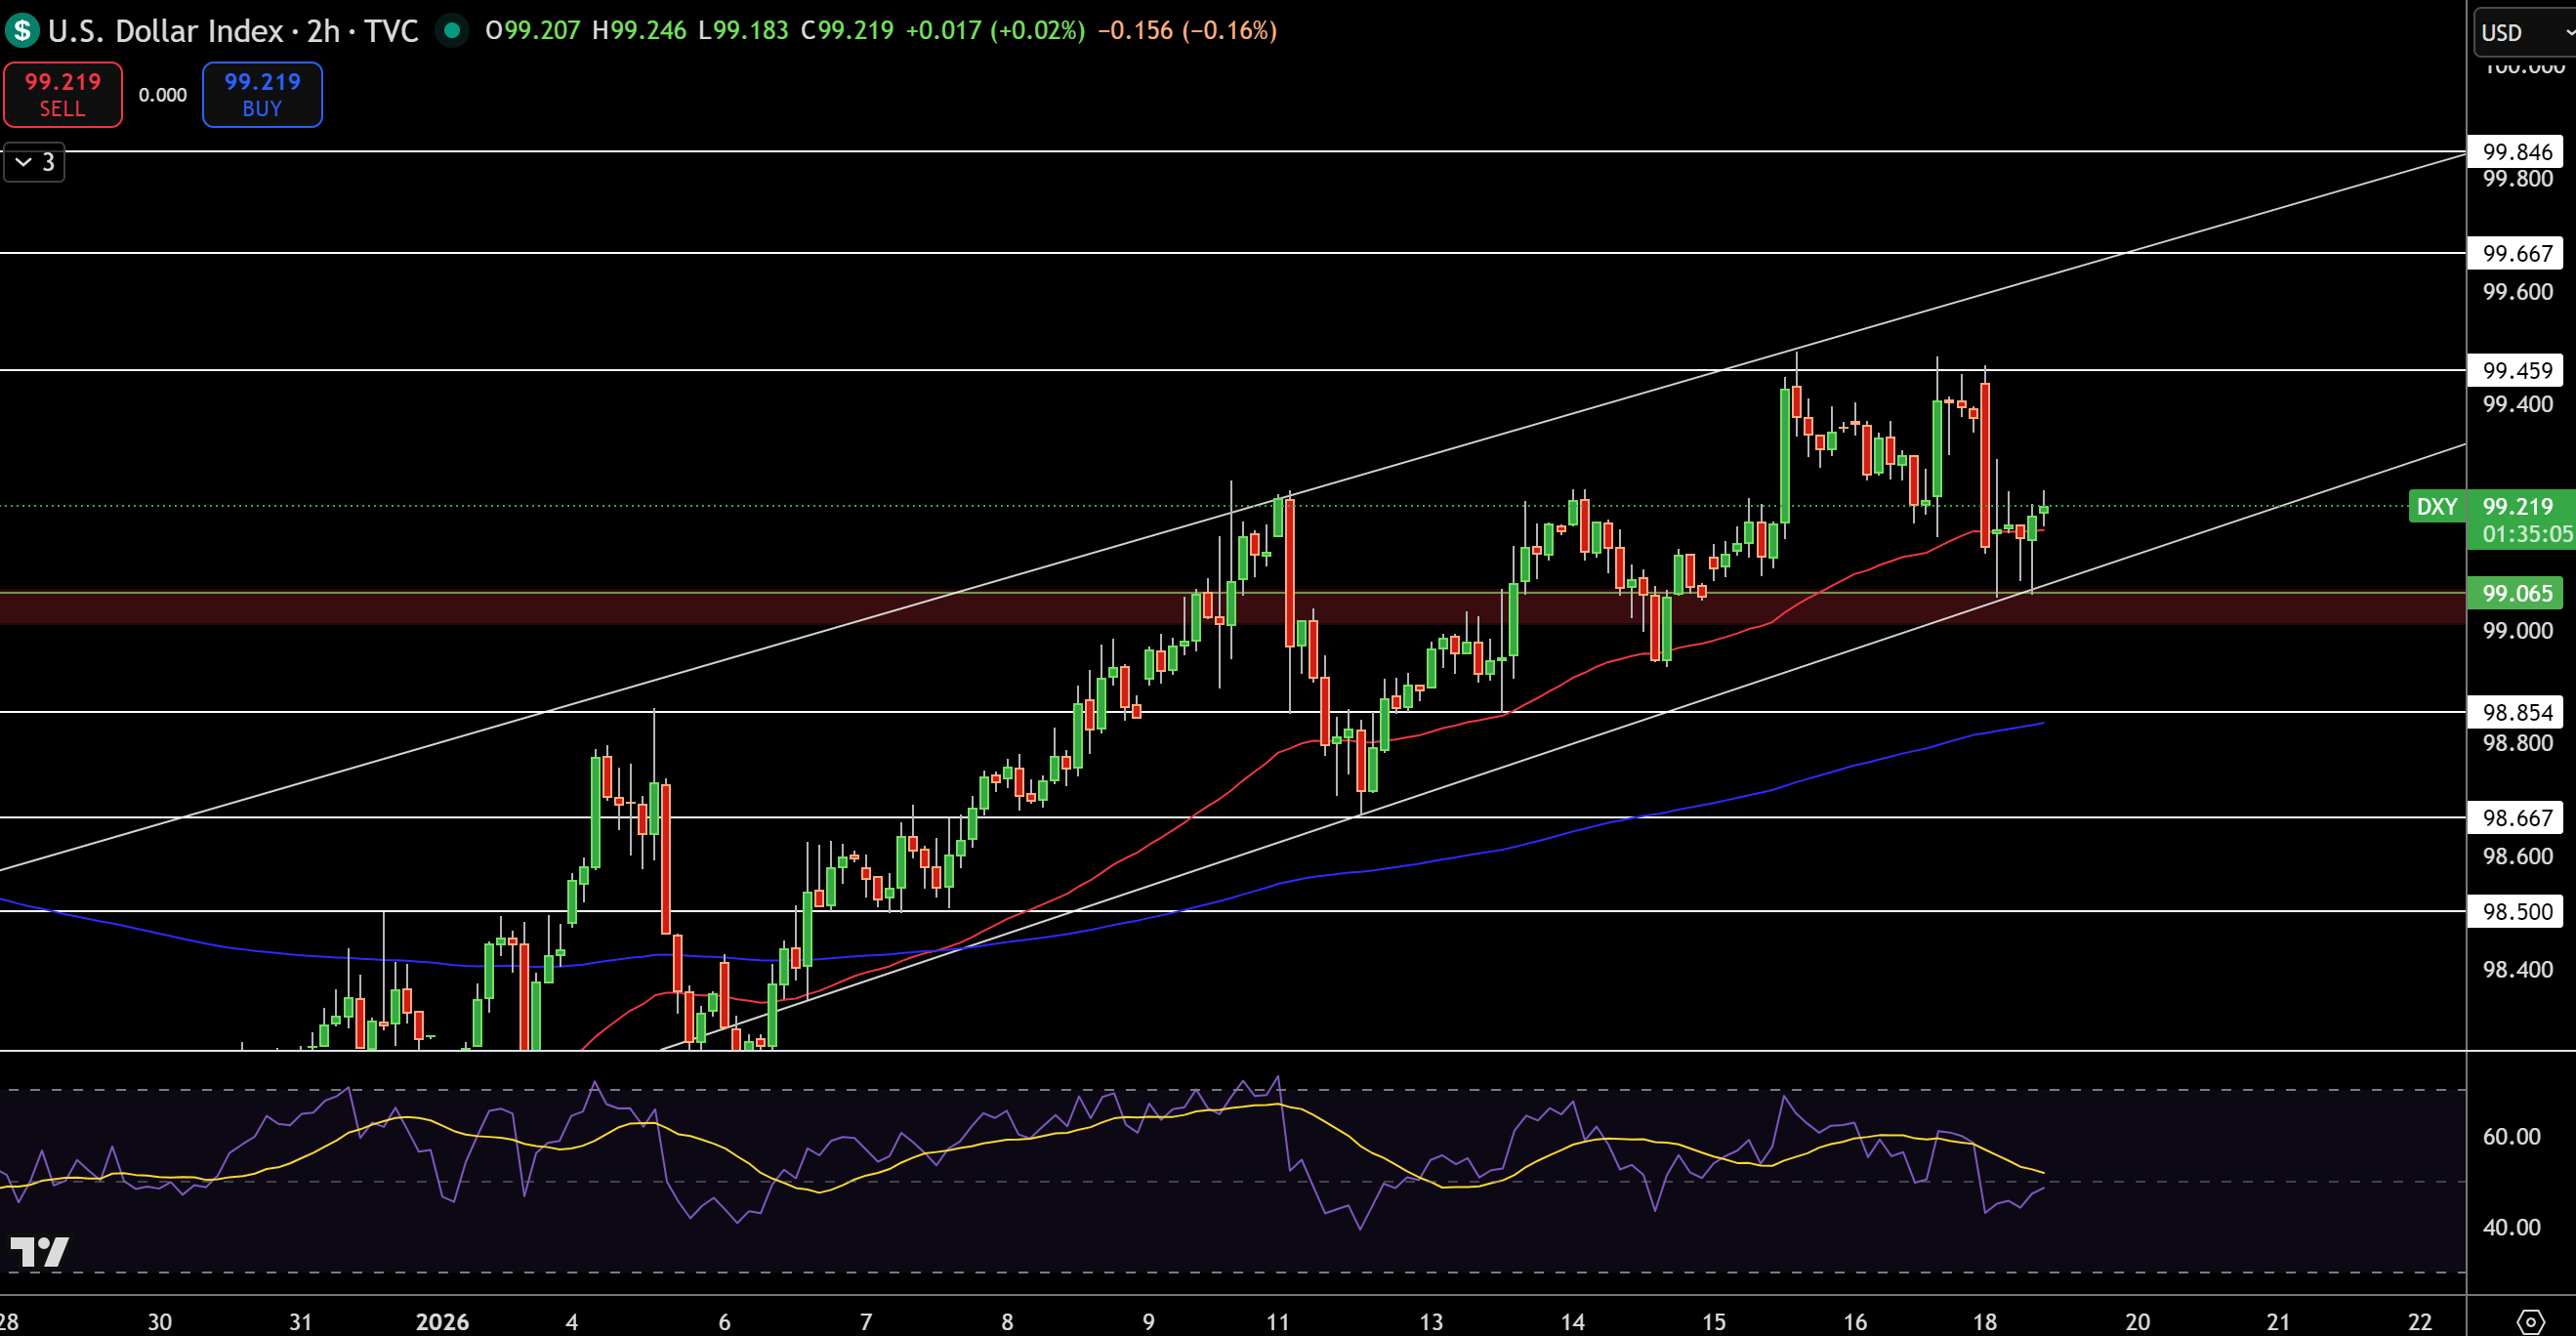Click the 99.219 BUY button
This screenshot has width=2576, height=1336.
(x=262, y=95)
